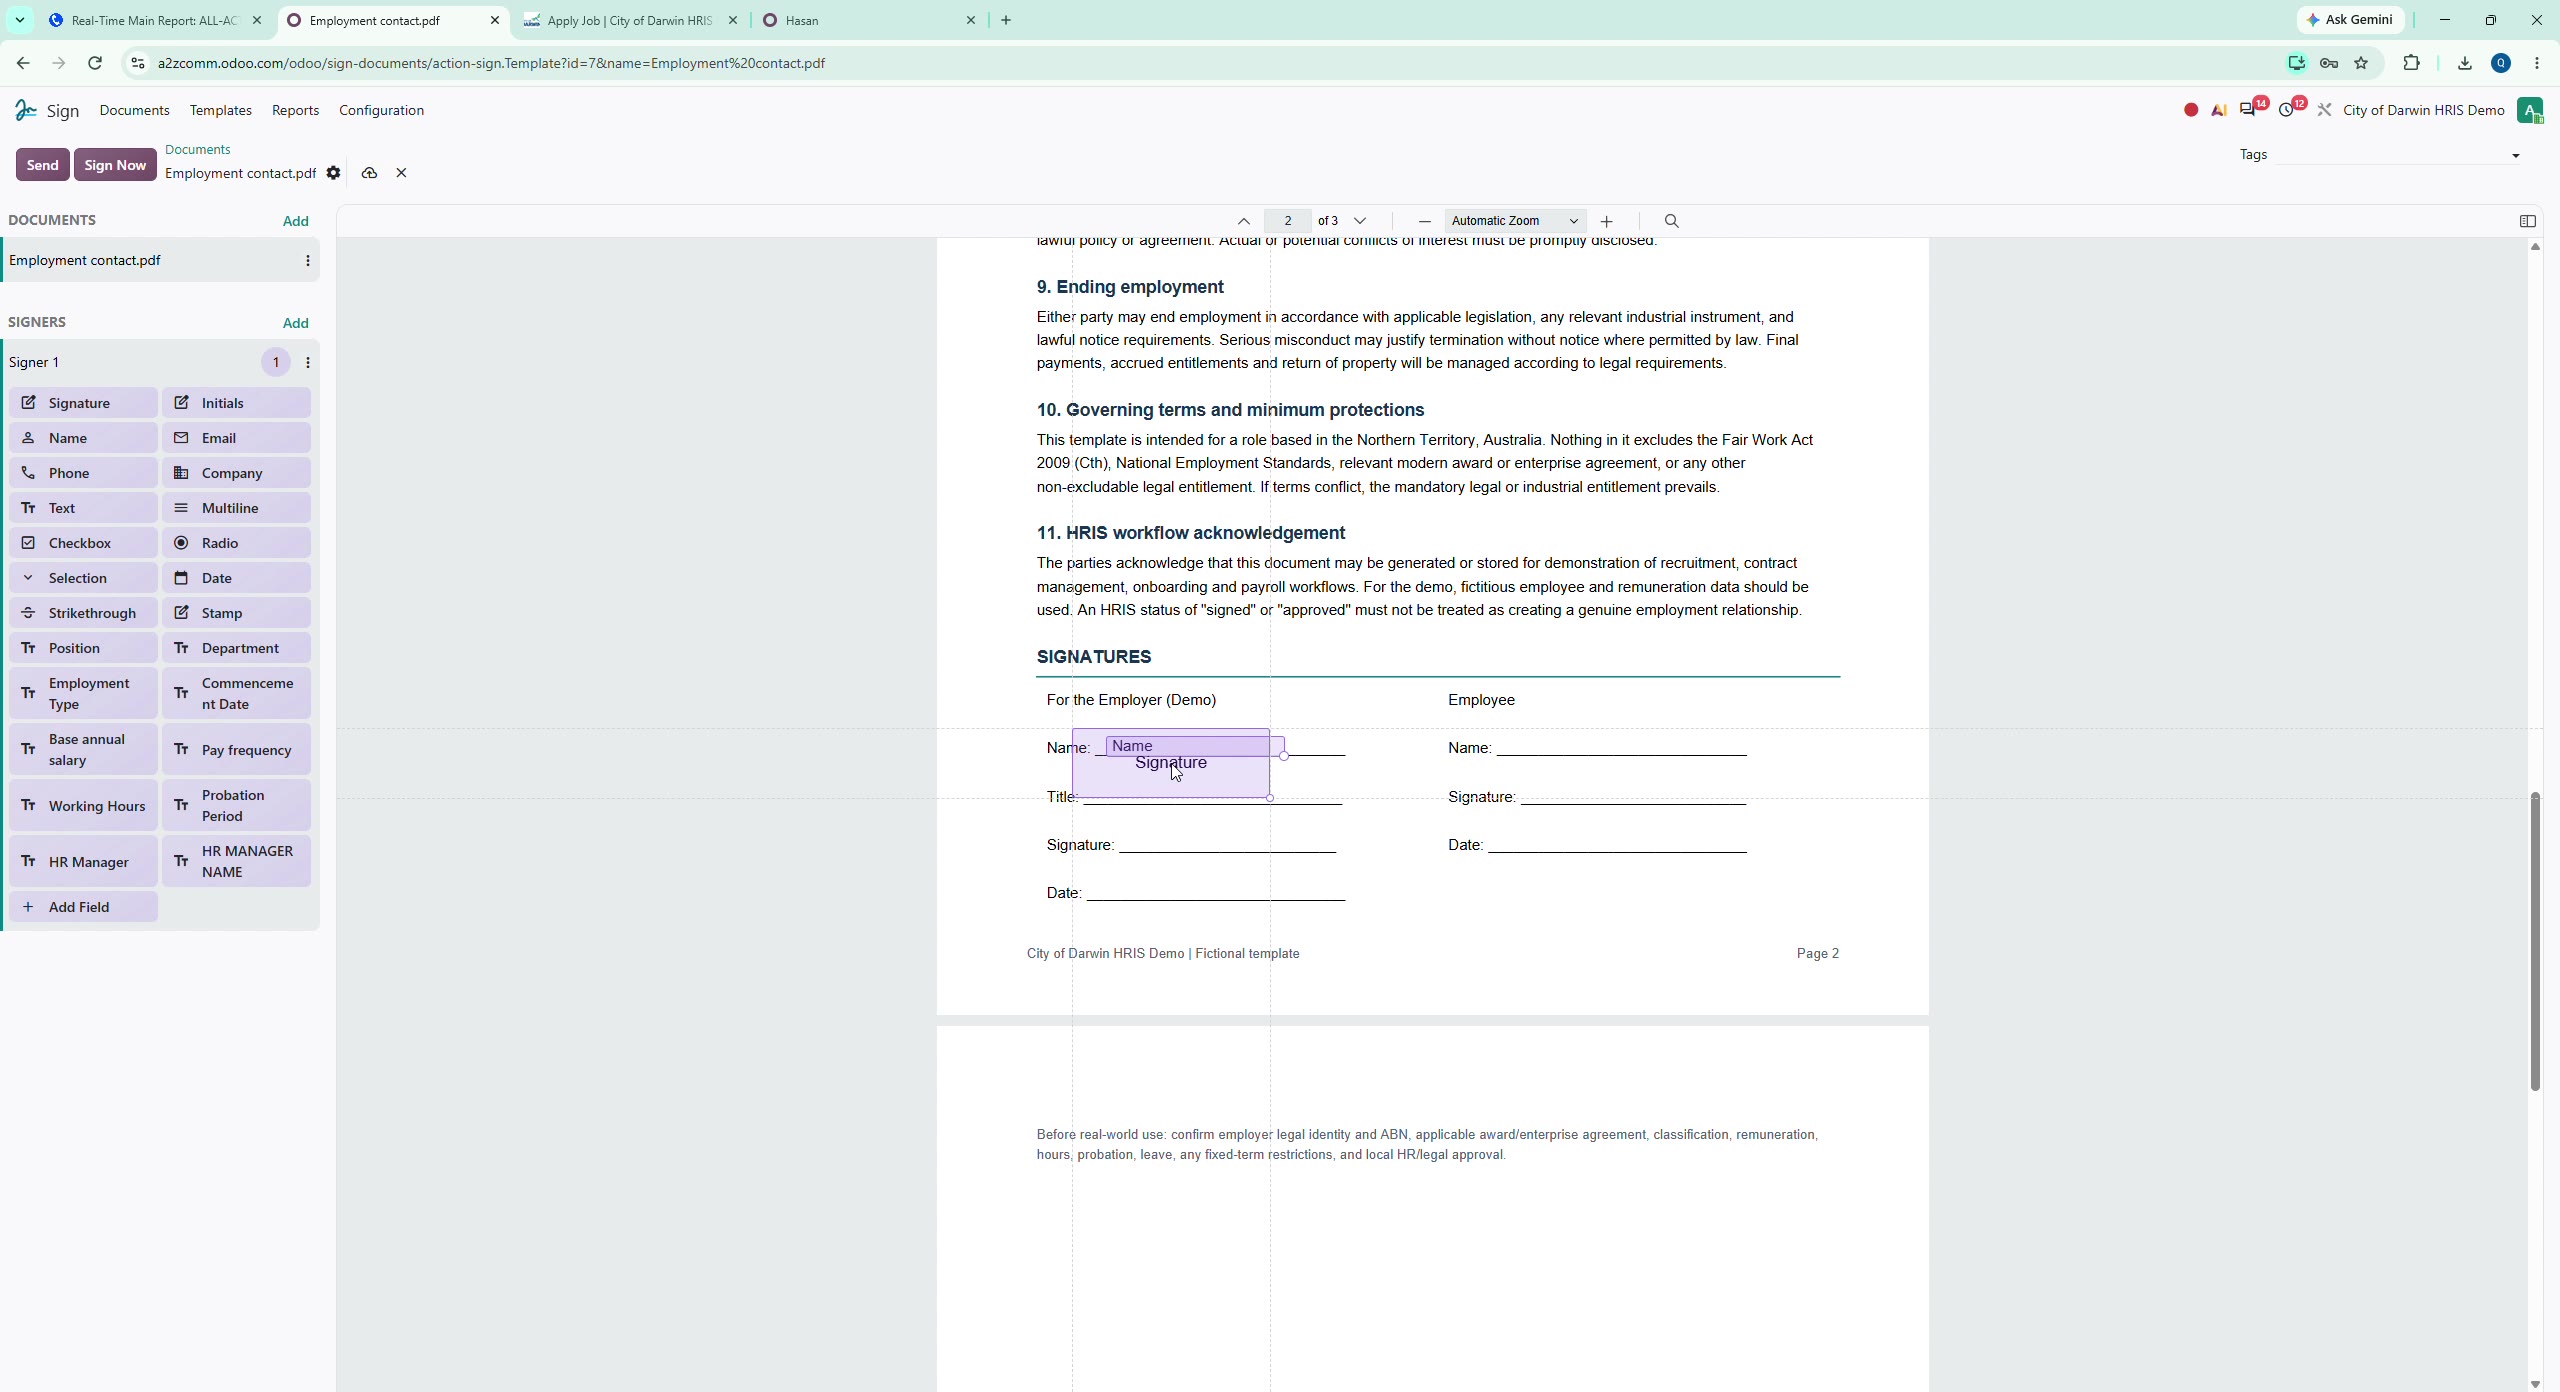Zoom in with the plus icon

click(x=1607, y=221)
